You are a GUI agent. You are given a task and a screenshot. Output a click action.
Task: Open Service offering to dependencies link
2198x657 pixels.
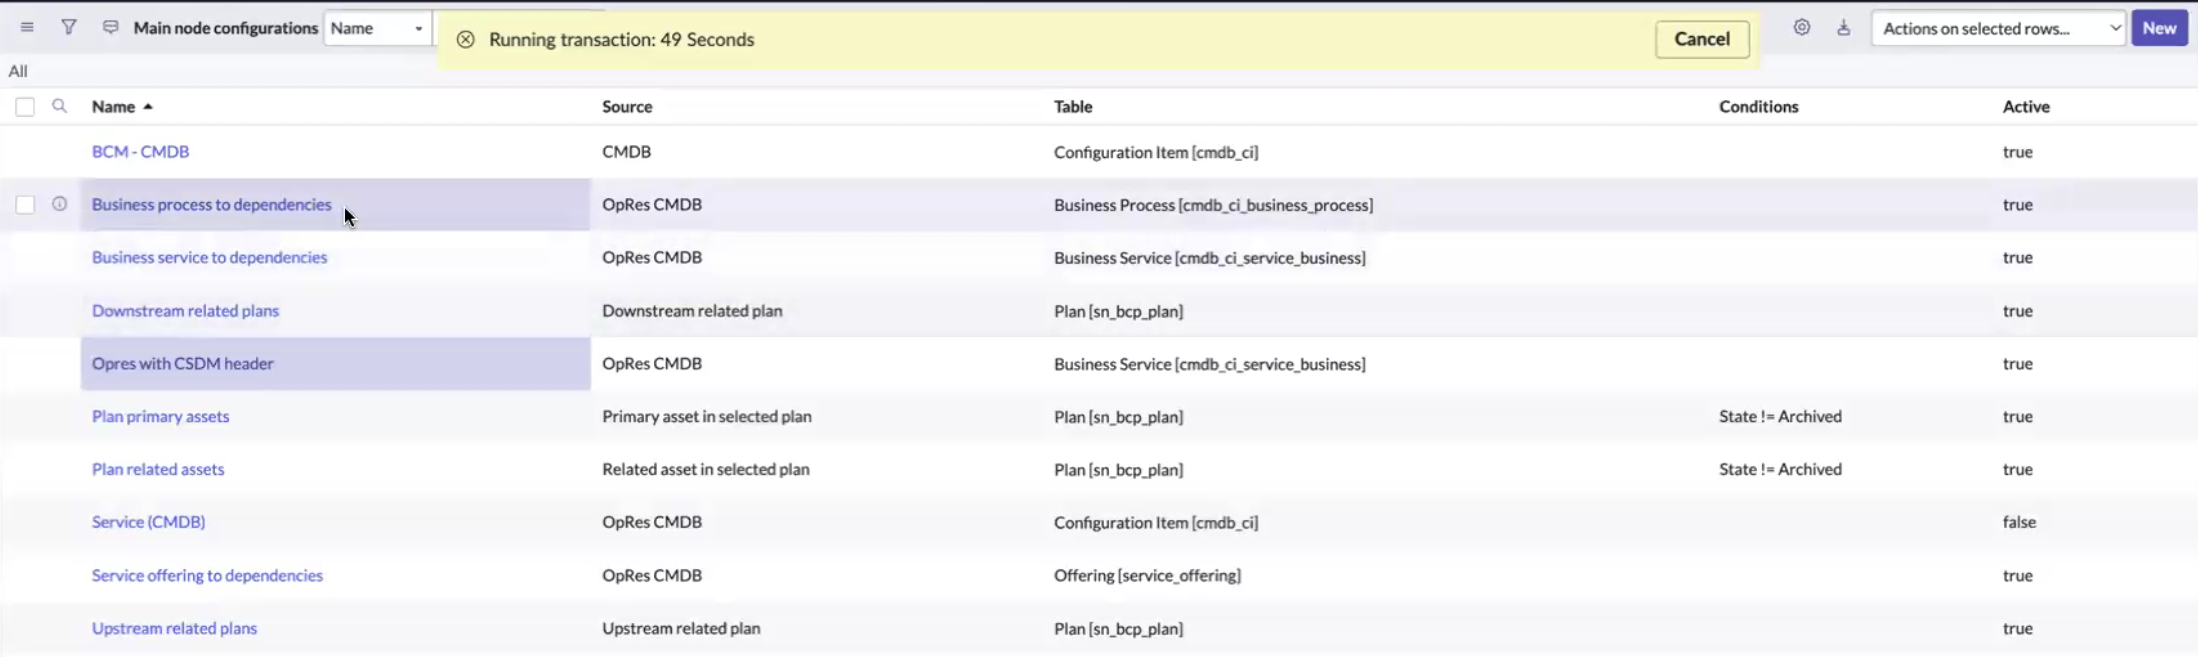[207, 575]
